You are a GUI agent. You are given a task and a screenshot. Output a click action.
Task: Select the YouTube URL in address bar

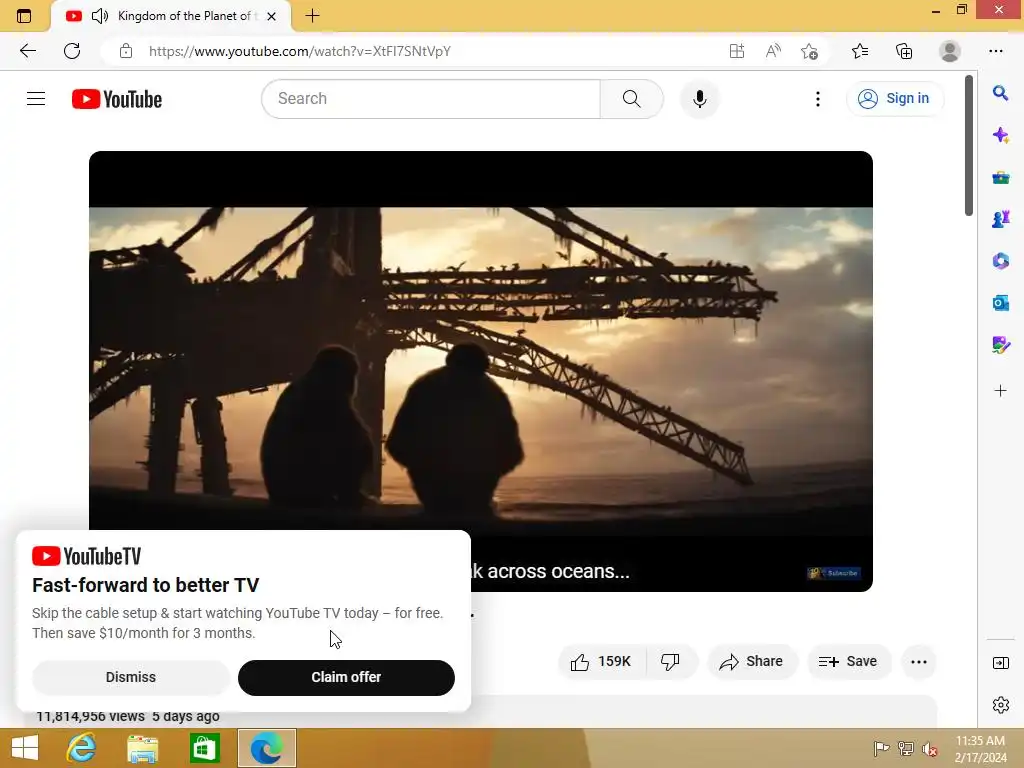tap(300, 51)
